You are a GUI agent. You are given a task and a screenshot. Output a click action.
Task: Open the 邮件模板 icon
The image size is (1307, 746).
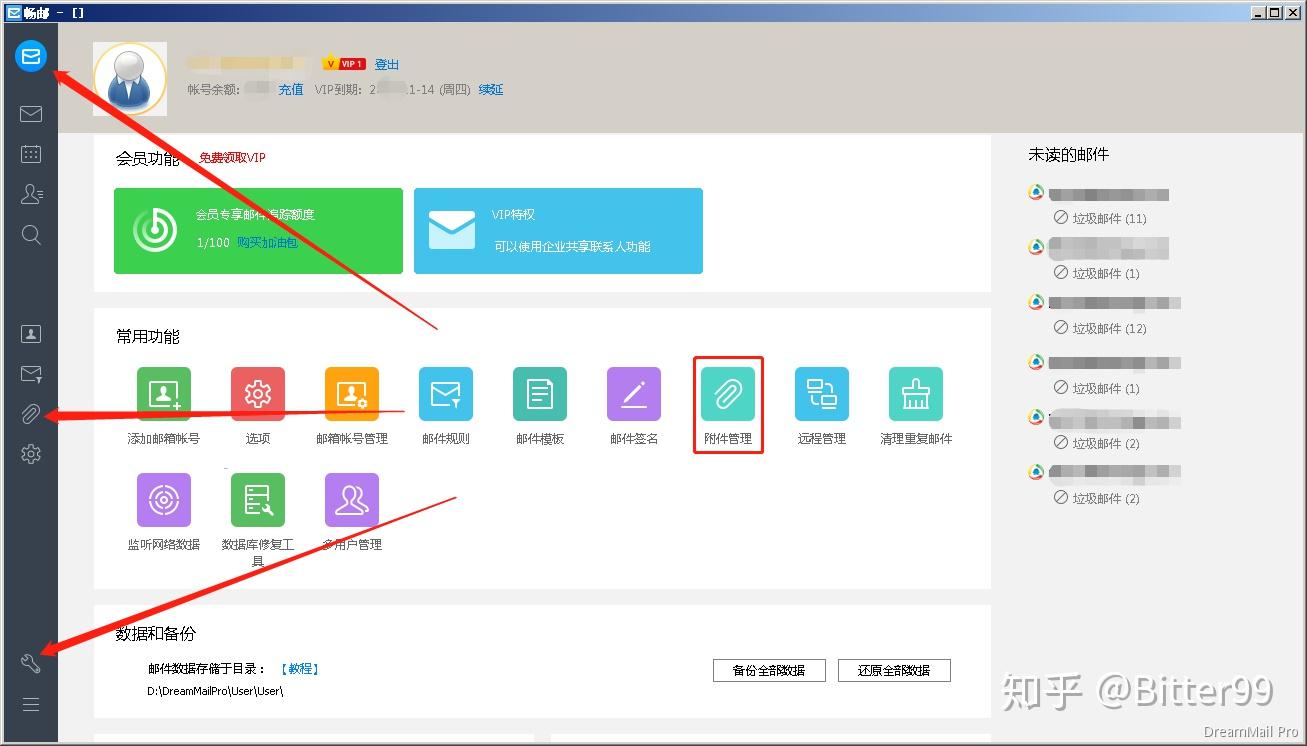[x=540, y=394]
